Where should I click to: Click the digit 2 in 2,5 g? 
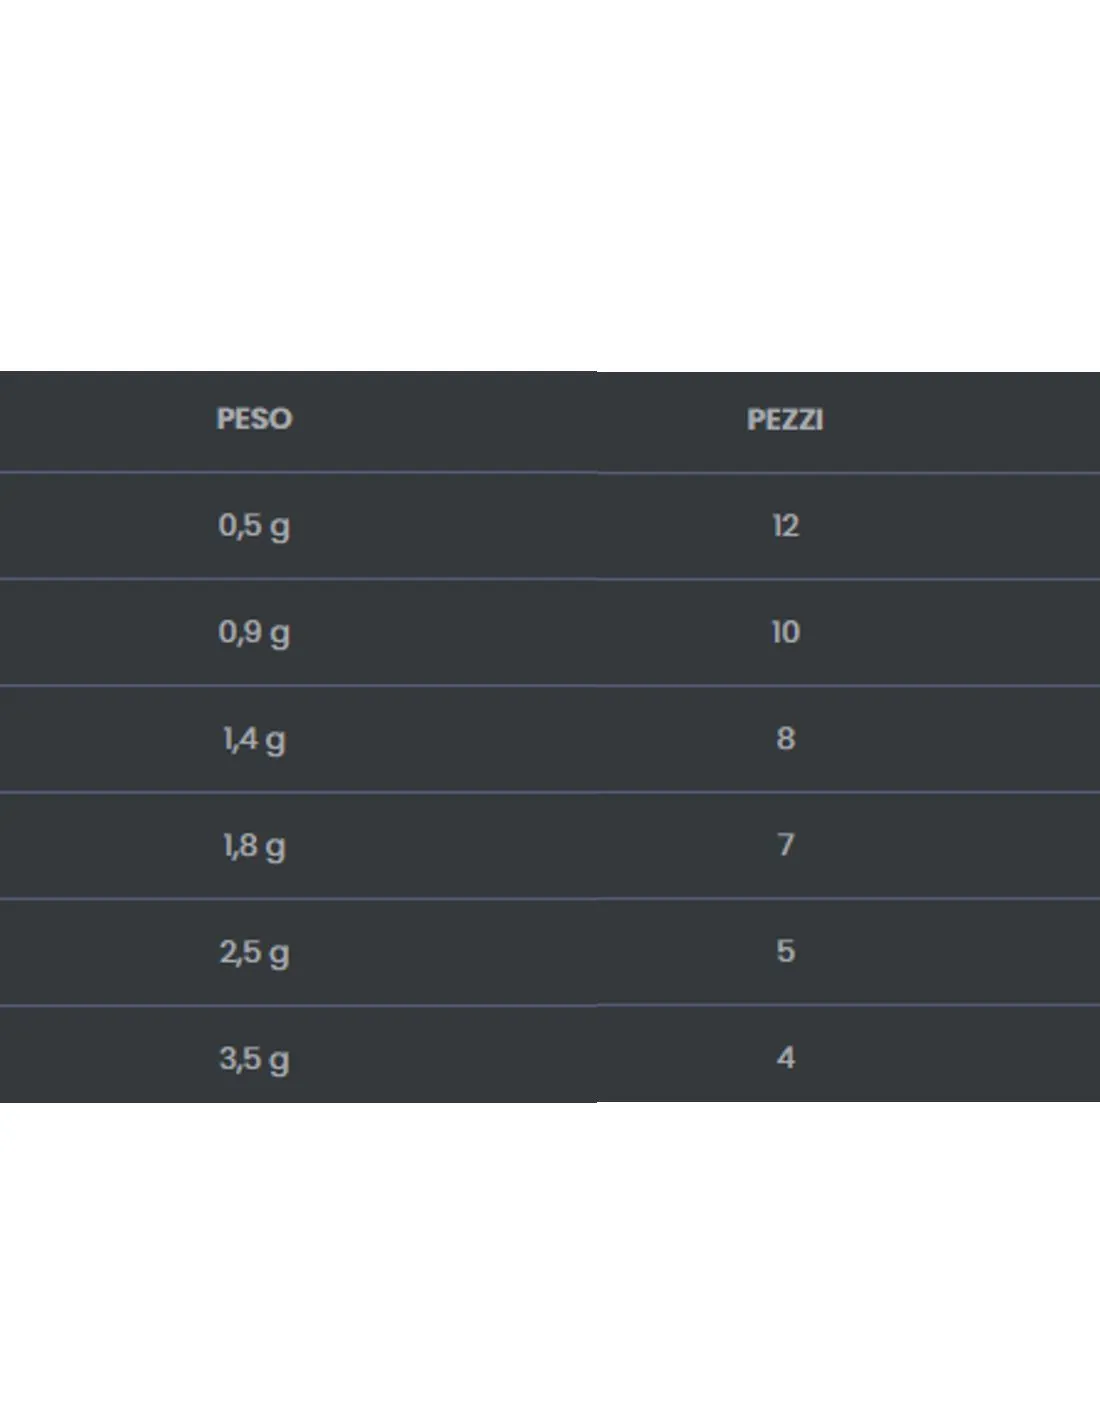tap(228, 951)
